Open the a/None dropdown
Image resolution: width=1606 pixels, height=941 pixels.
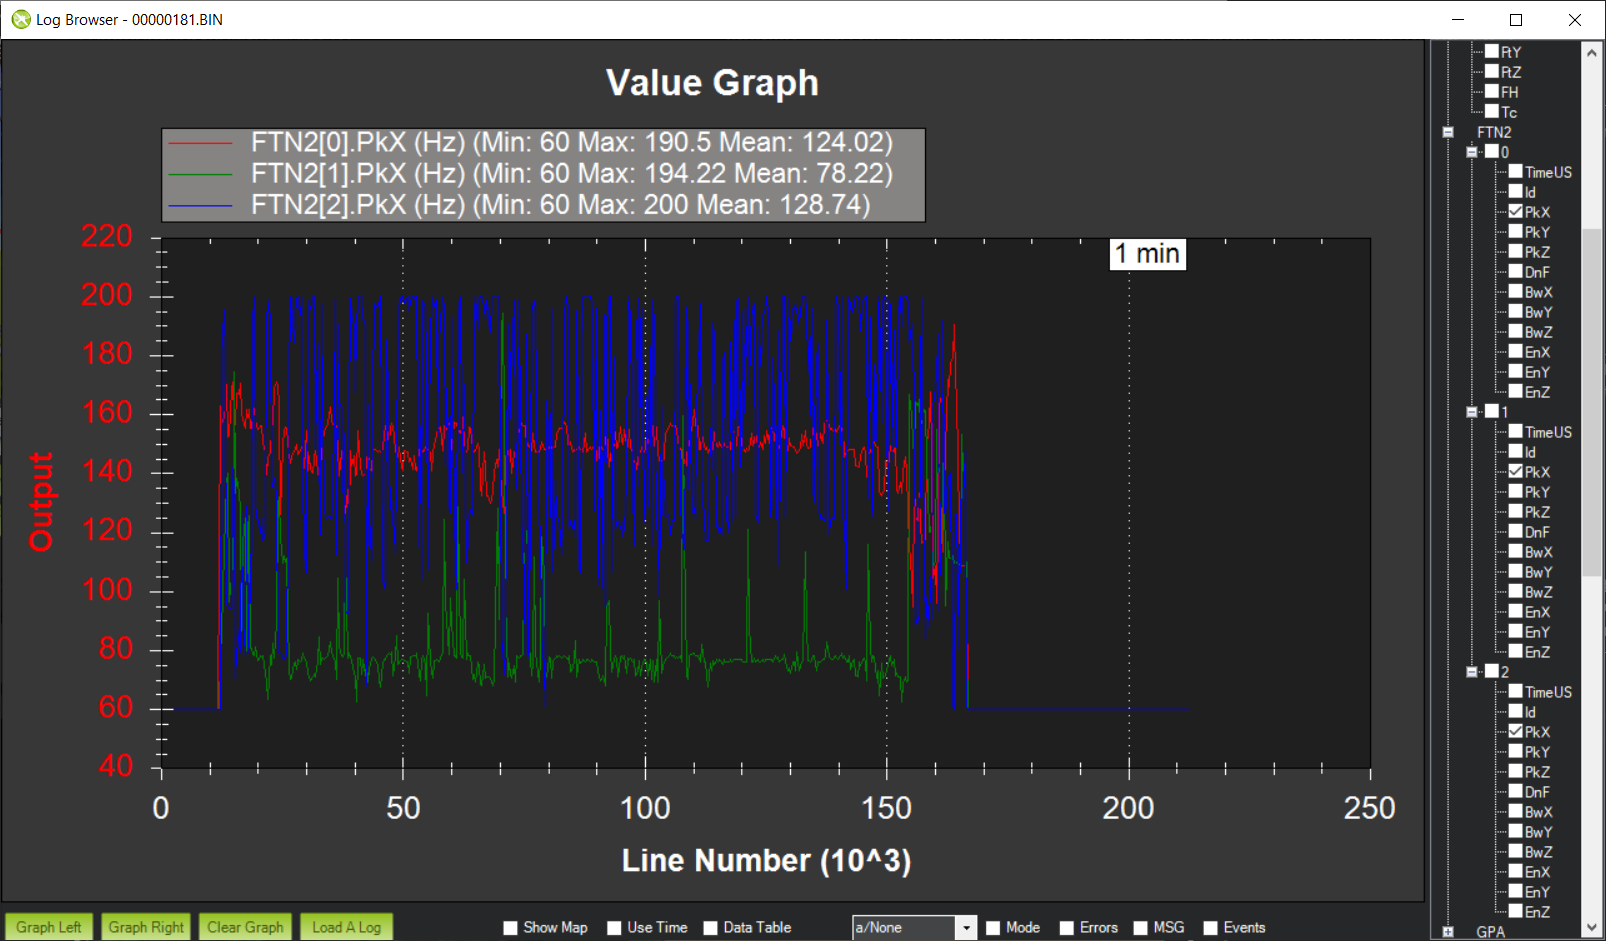[965, 928]
